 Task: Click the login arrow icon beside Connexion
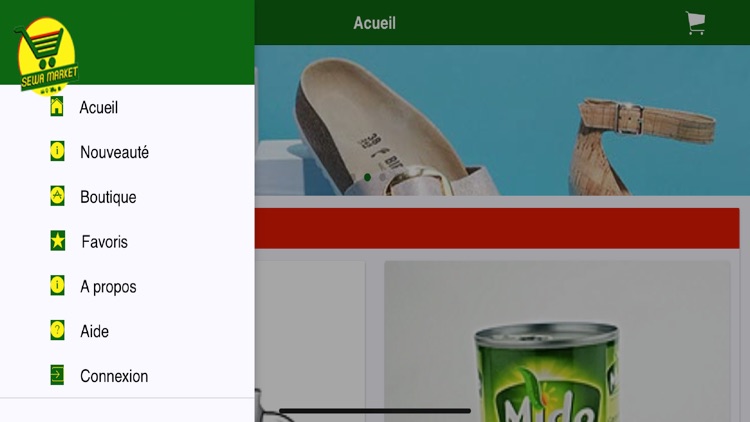pyautogui.click(x=57, y=375)
